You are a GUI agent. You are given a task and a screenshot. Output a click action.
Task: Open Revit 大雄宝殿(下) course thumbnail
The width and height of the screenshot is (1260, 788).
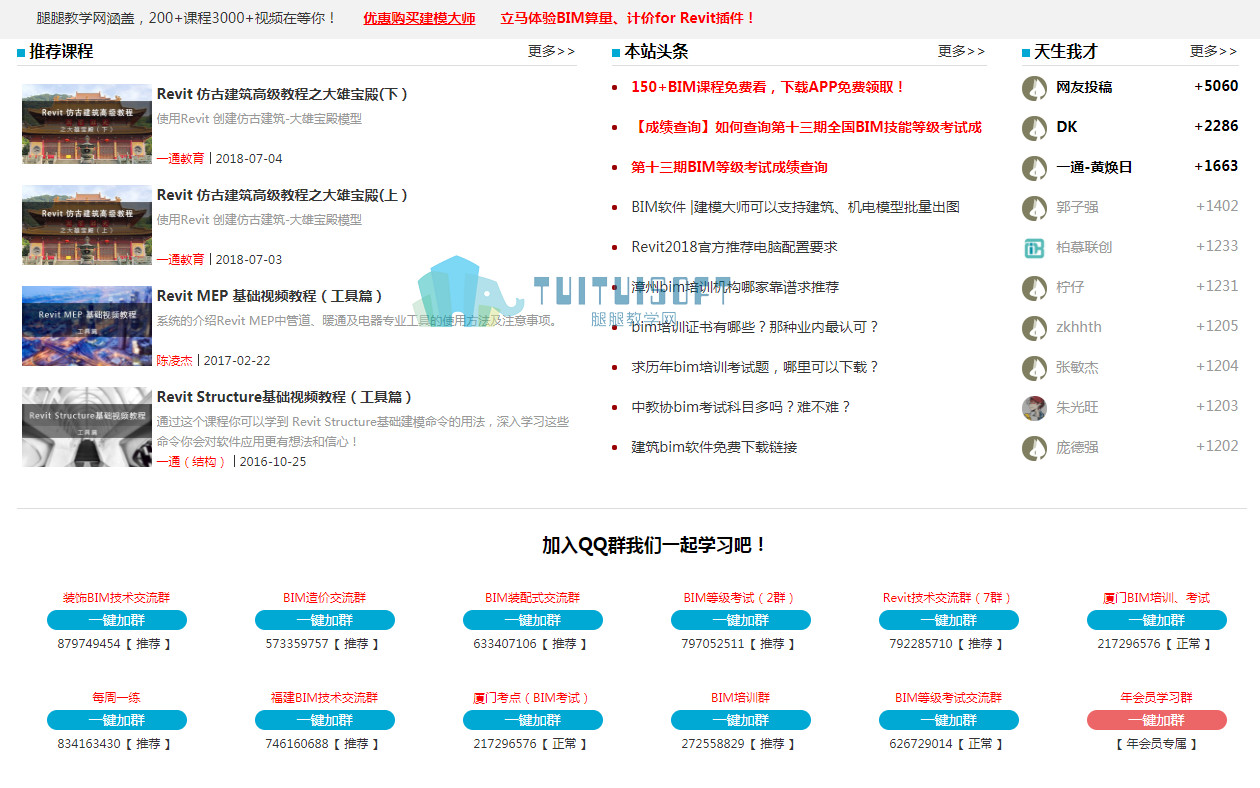(87, 124)
